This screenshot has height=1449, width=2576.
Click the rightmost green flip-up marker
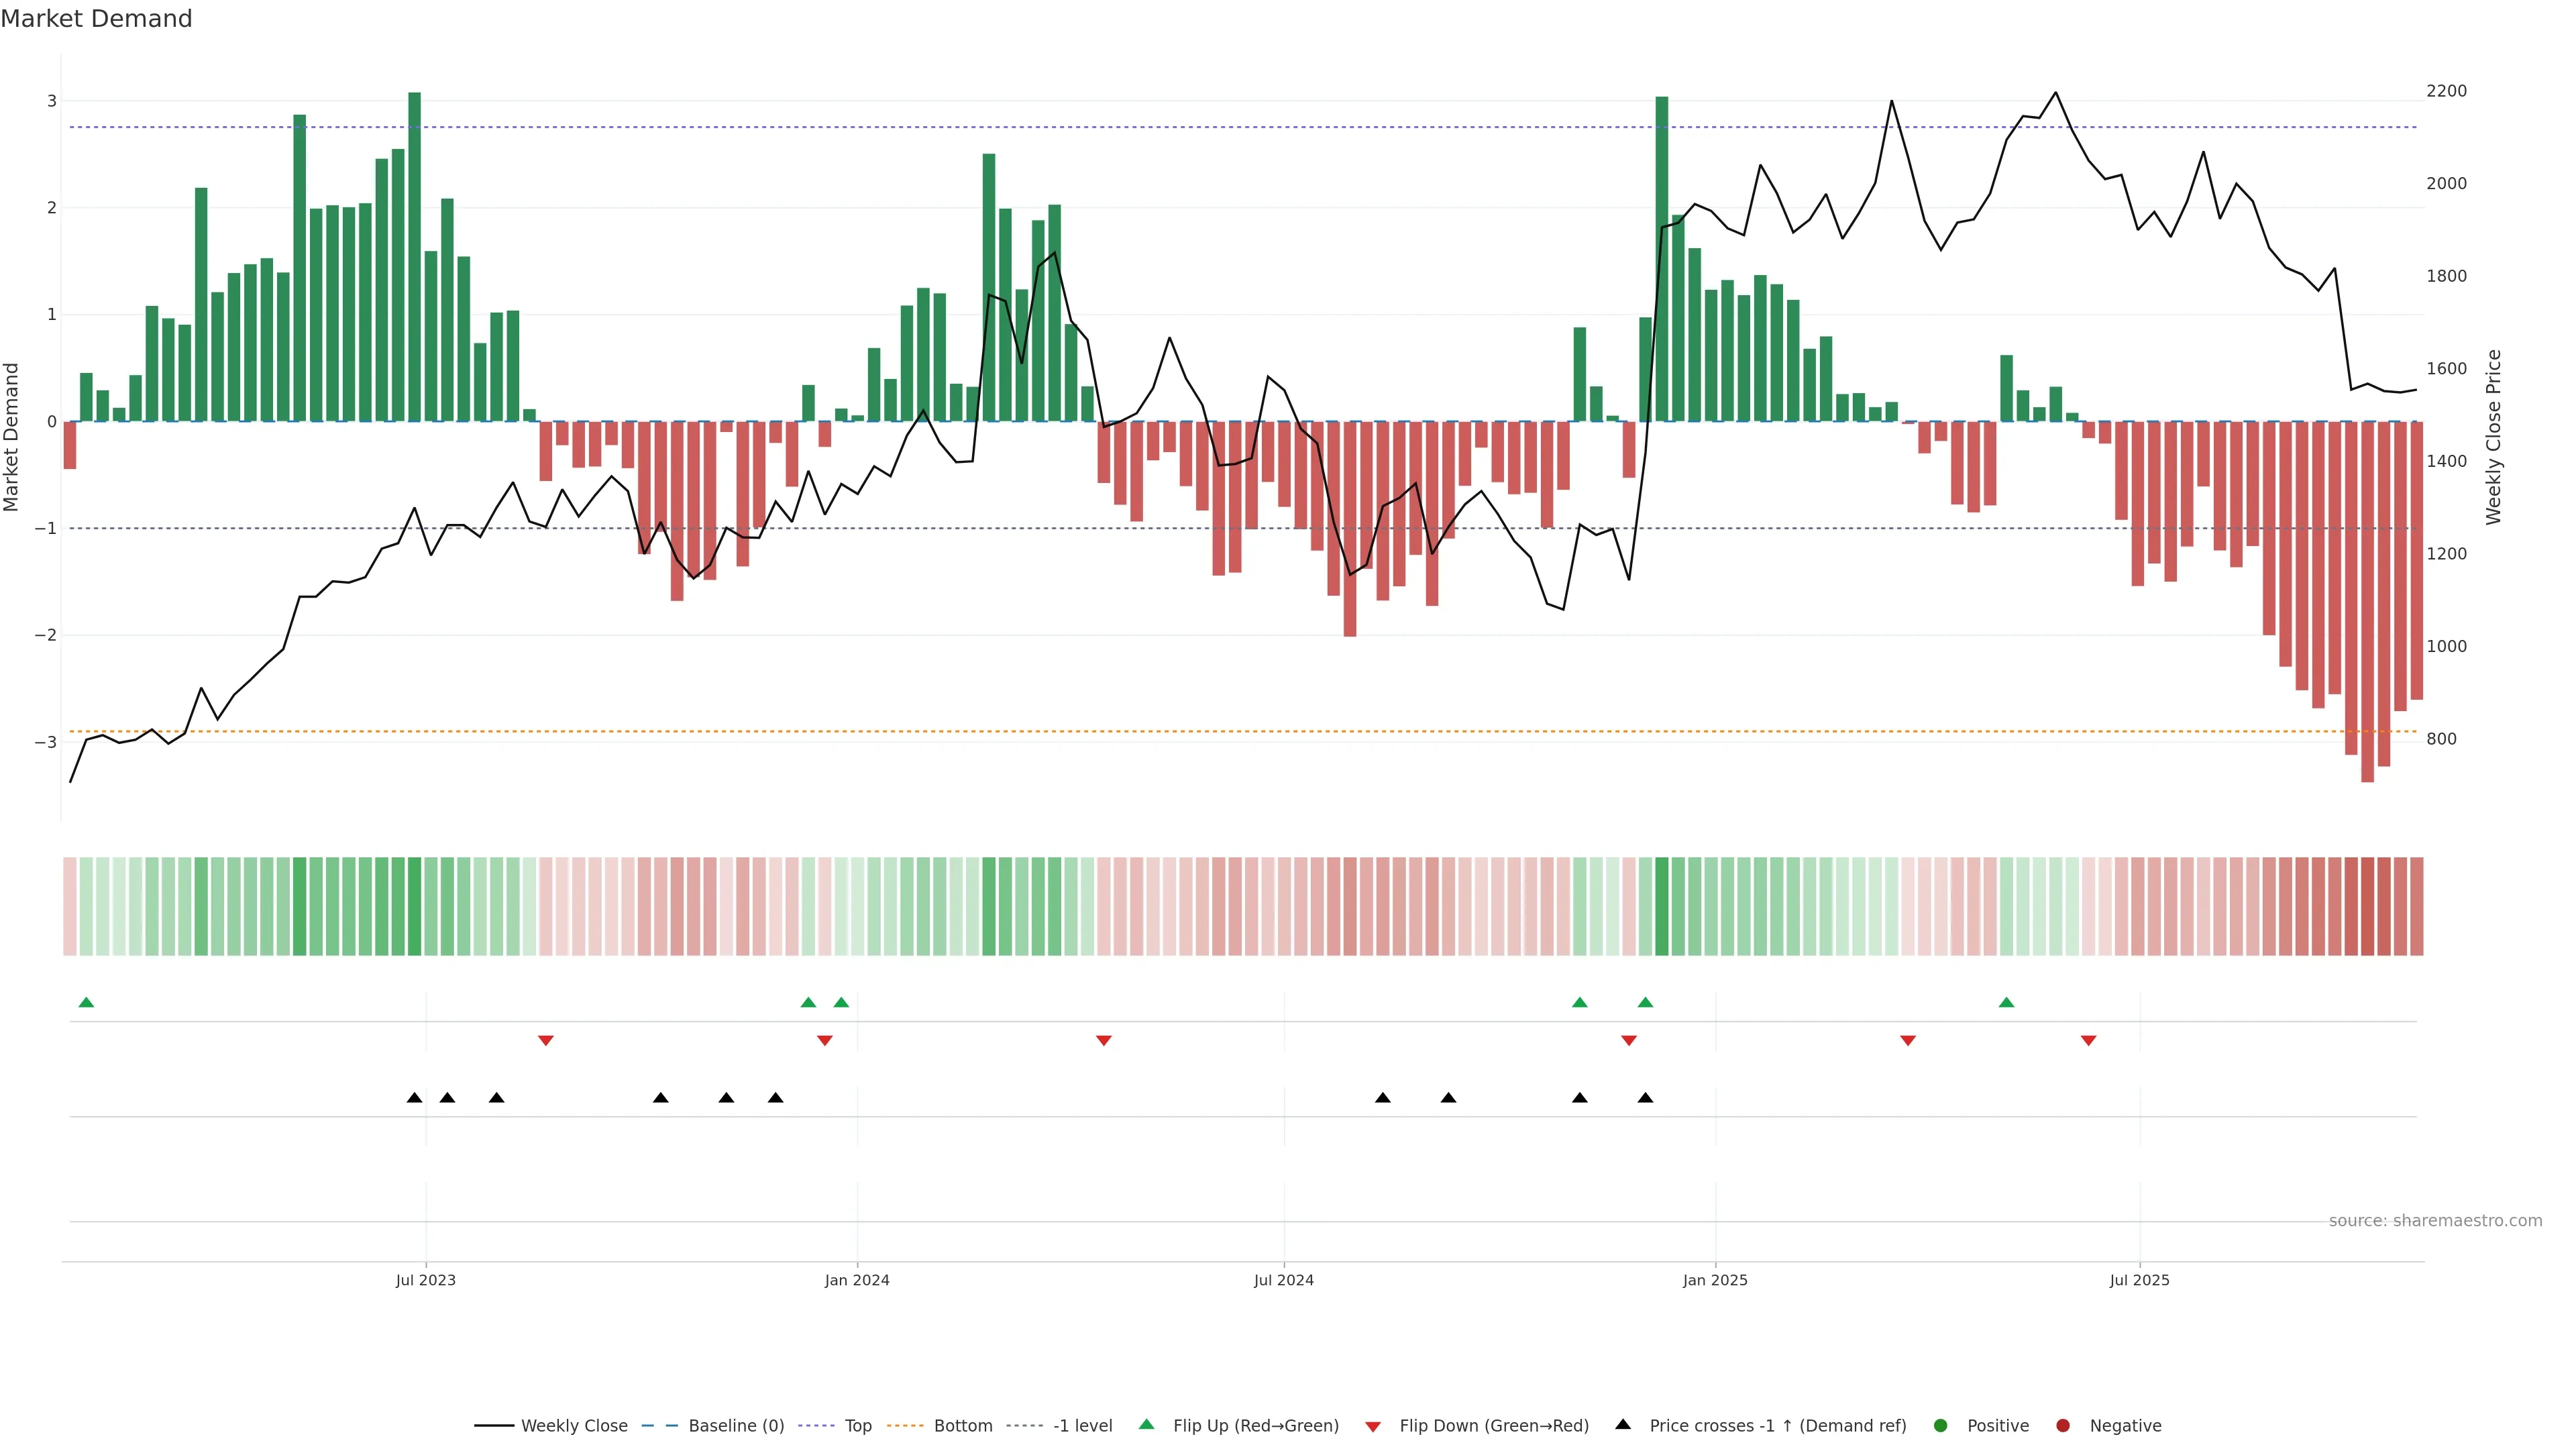point(2006,1002)
